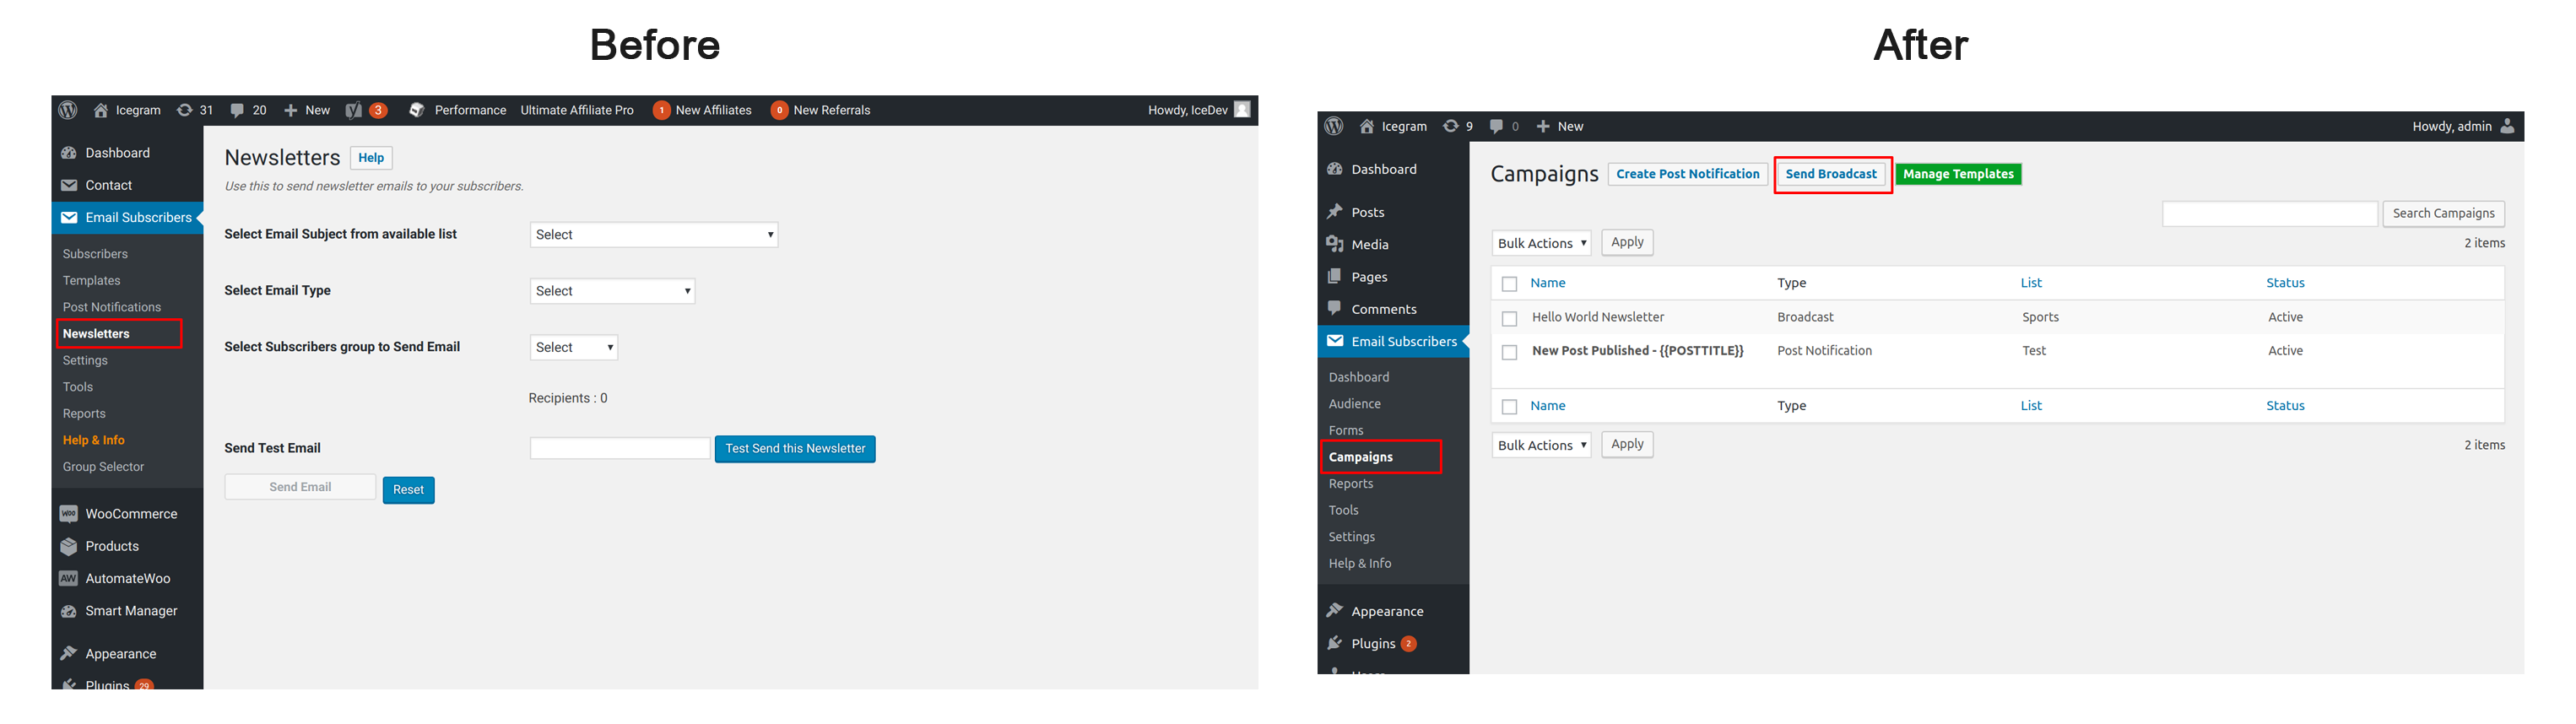Click Smart Manager icon in Before sidebar
Screen dimensions: 2576x724
[69, 611]
